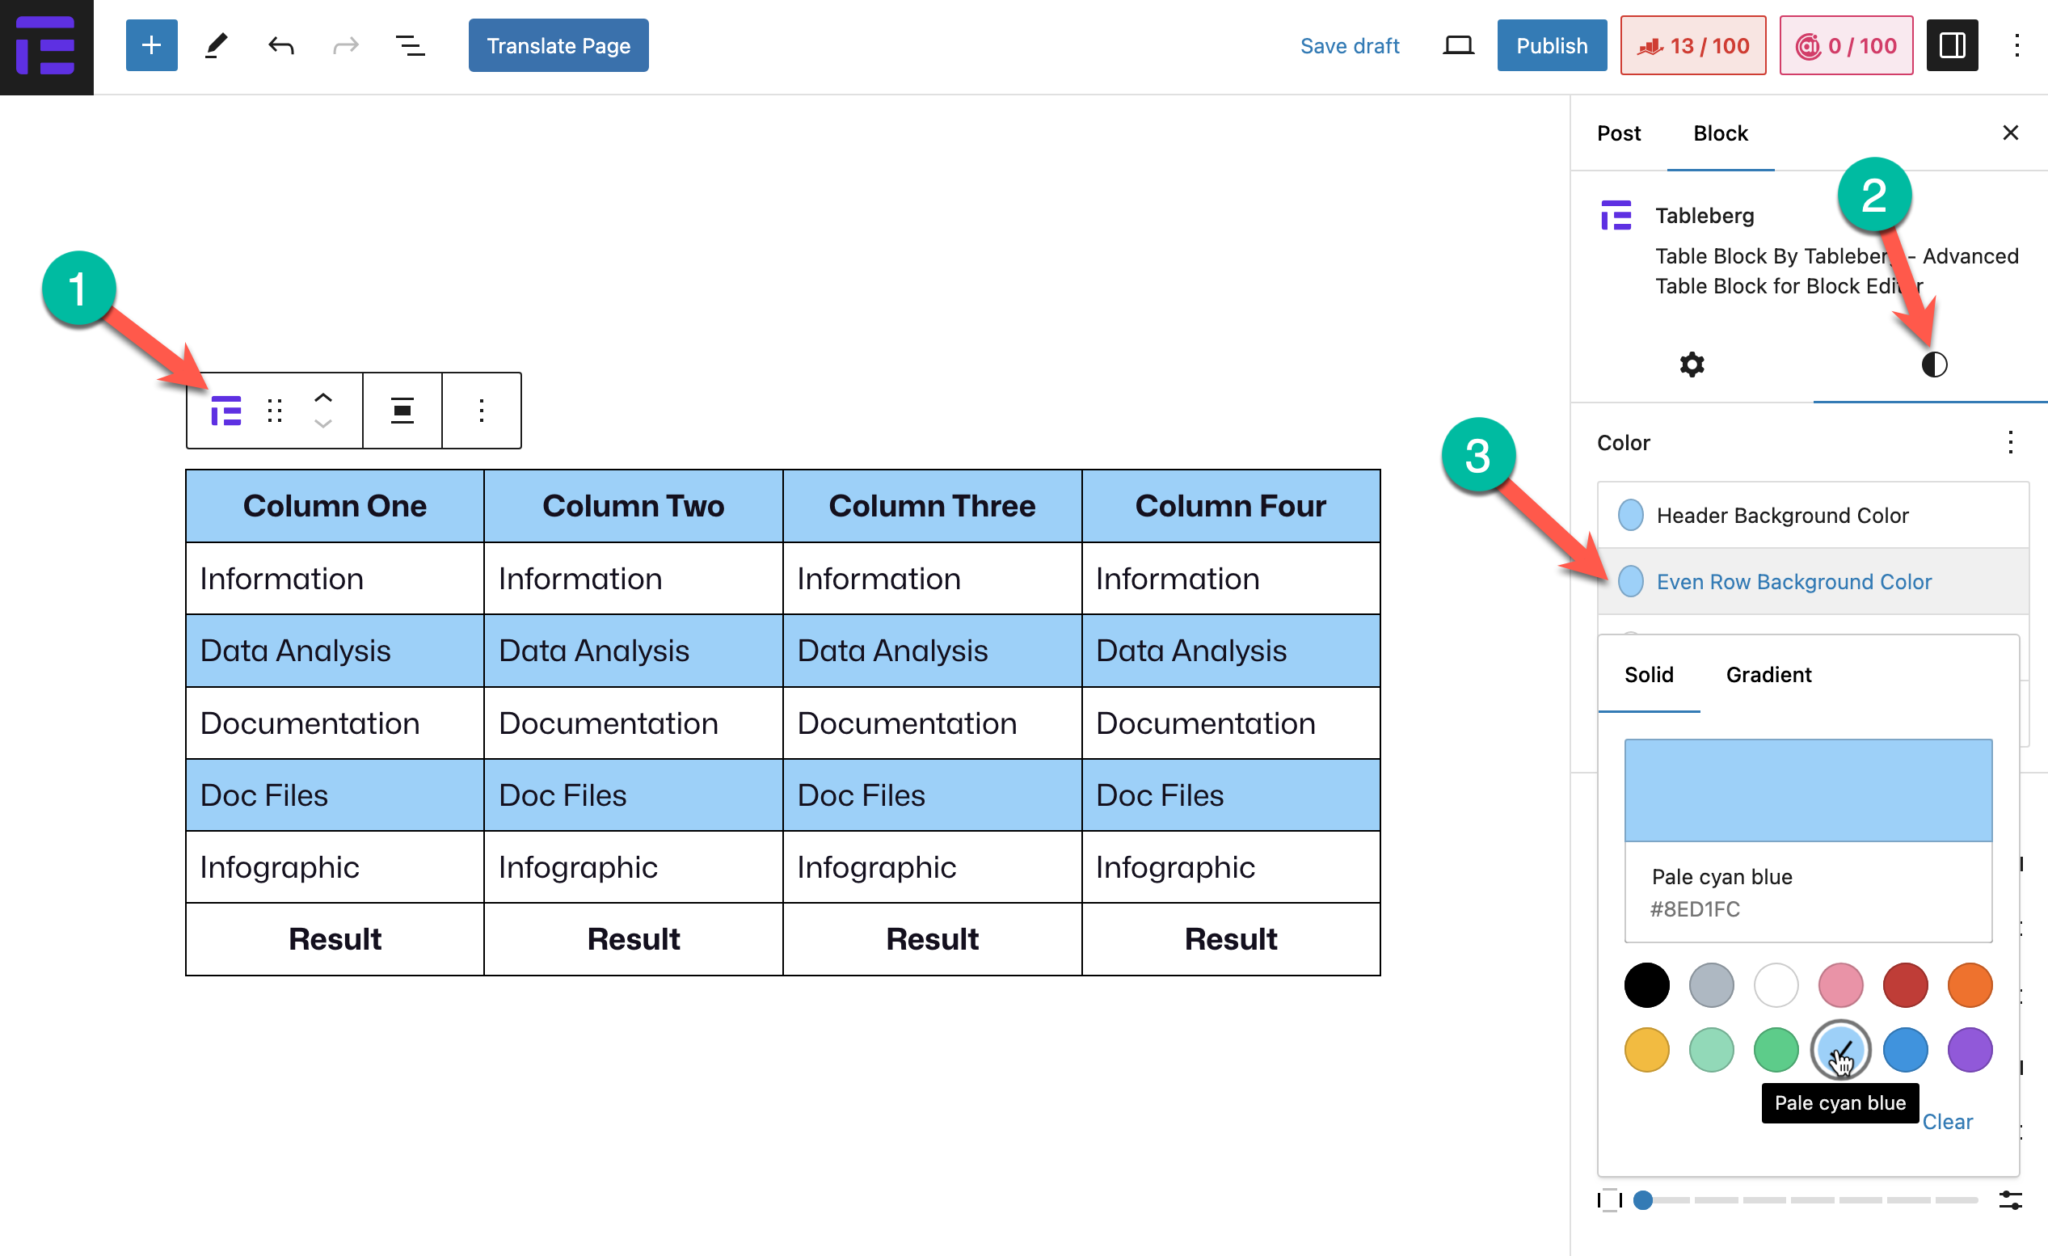Switch to the settings gear tab
Image resolution: width=2048 pixels, height=1256 pixels.
(1691, 365)
